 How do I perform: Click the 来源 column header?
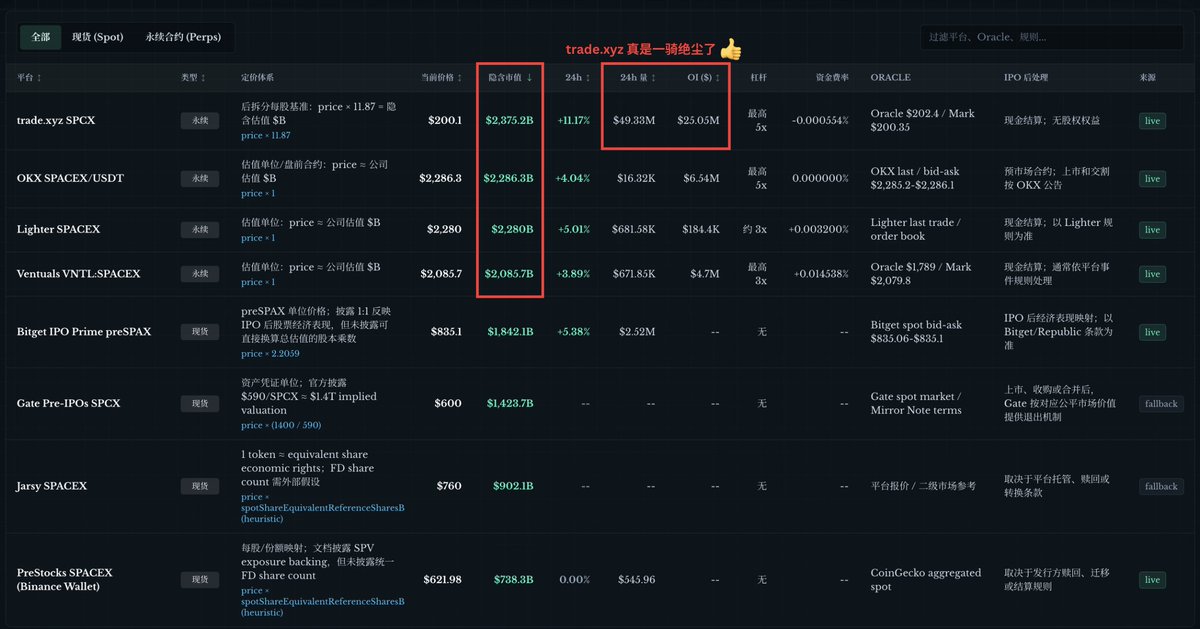tap(1148, 77)
